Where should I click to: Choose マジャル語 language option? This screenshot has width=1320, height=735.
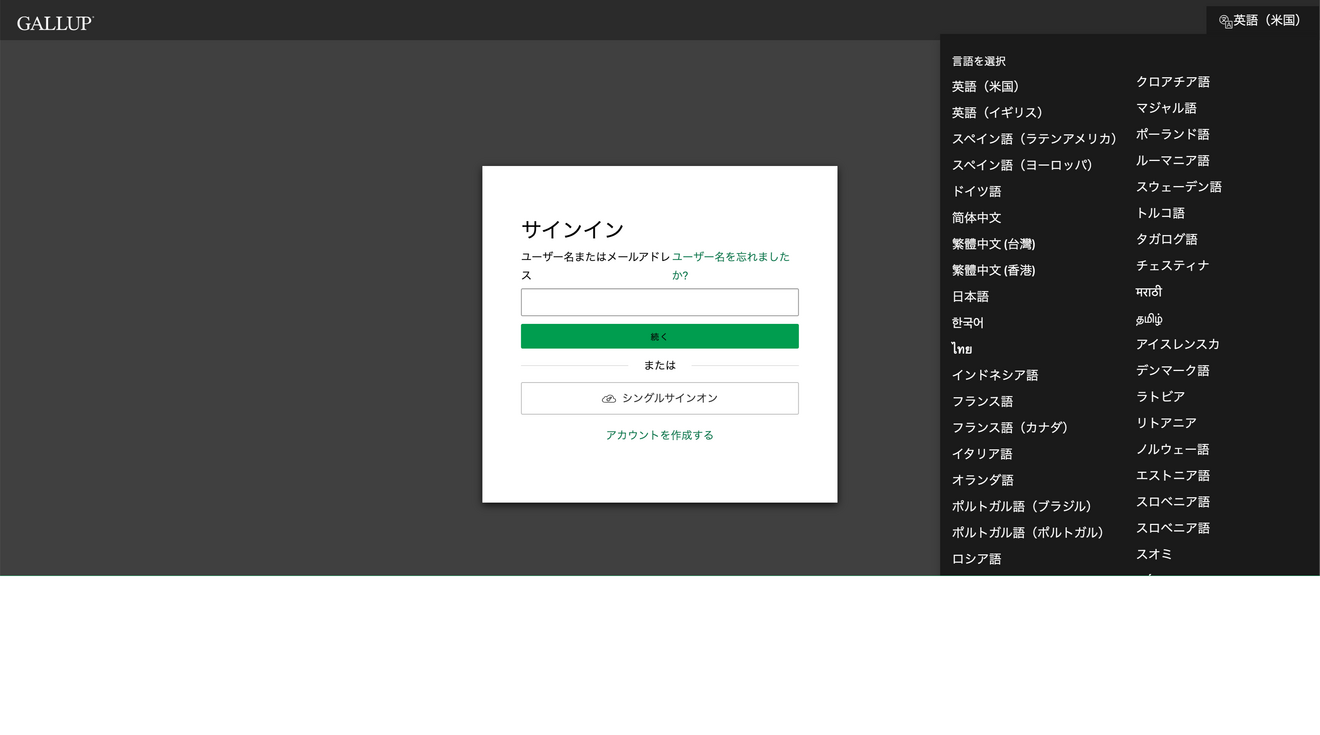(x=1167, y=108)
